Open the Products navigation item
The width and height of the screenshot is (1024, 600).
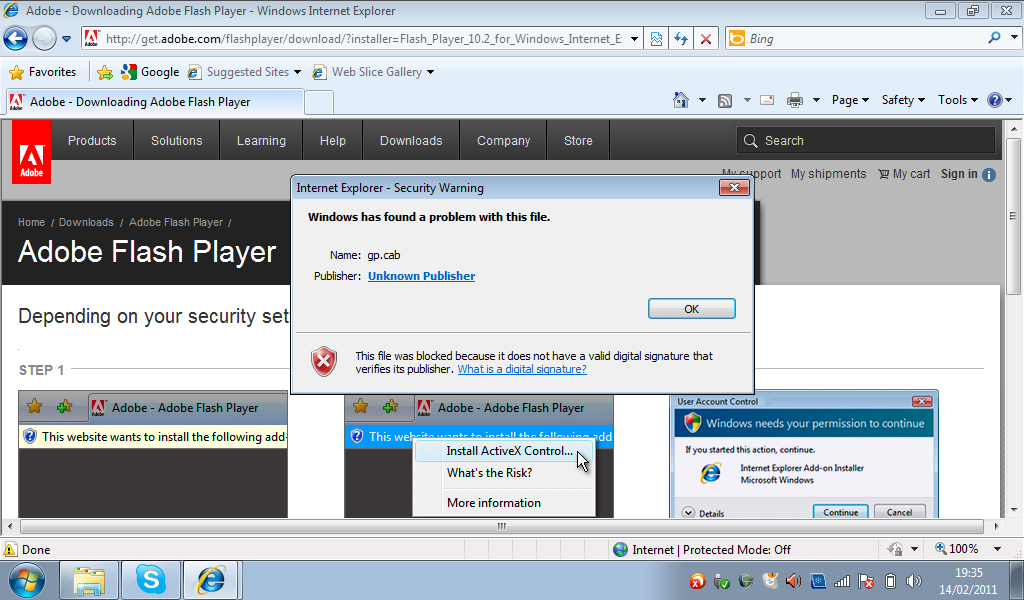click(x=92, y=140)
